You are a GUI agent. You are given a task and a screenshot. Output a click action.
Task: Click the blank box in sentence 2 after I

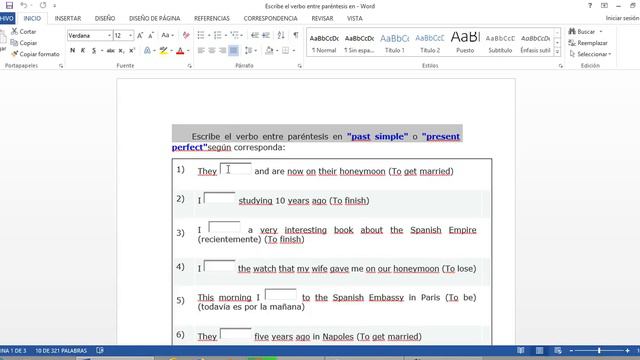(x=220, y=198)
